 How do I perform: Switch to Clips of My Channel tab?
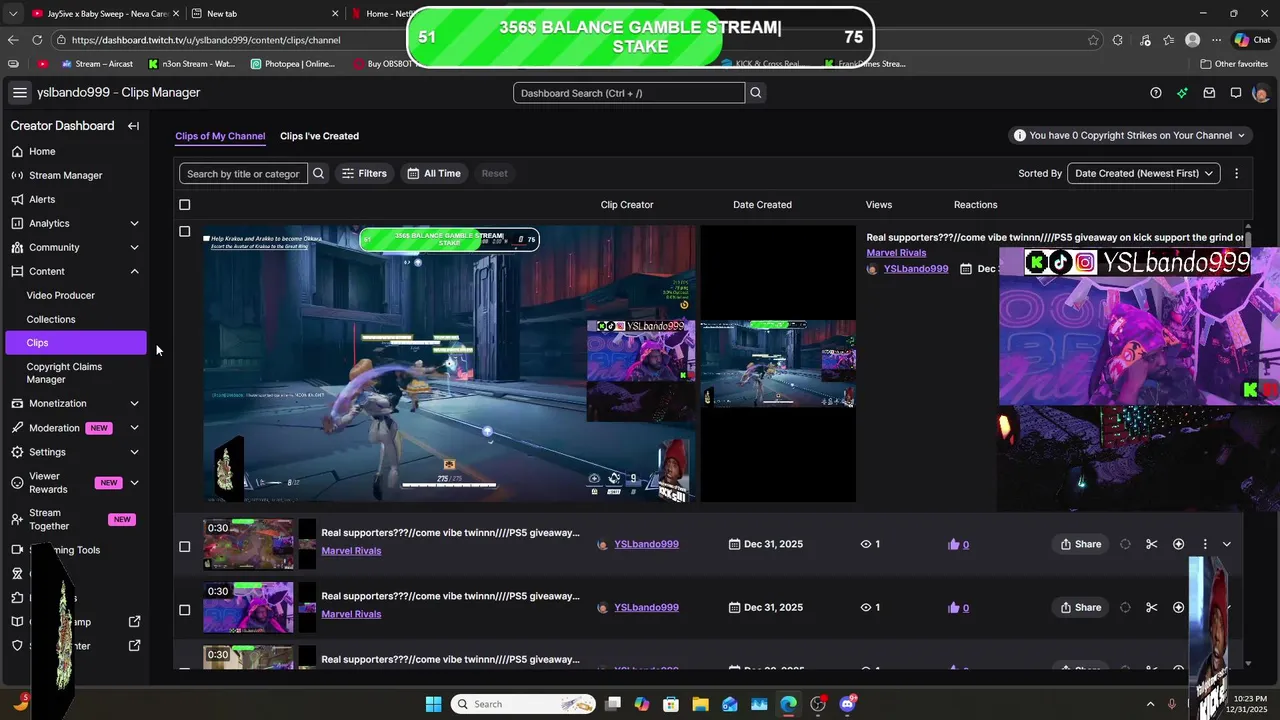pyautogui.click(x=220, y=136)
